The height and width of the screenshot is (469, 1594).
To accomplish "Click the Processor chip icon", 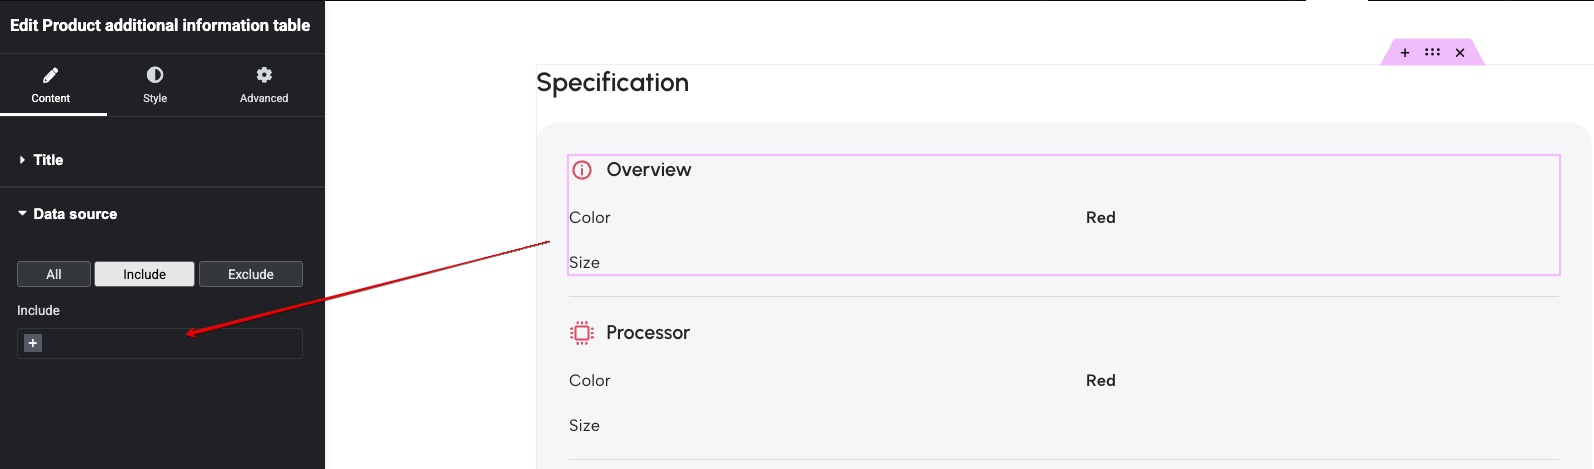I will 582,333.
